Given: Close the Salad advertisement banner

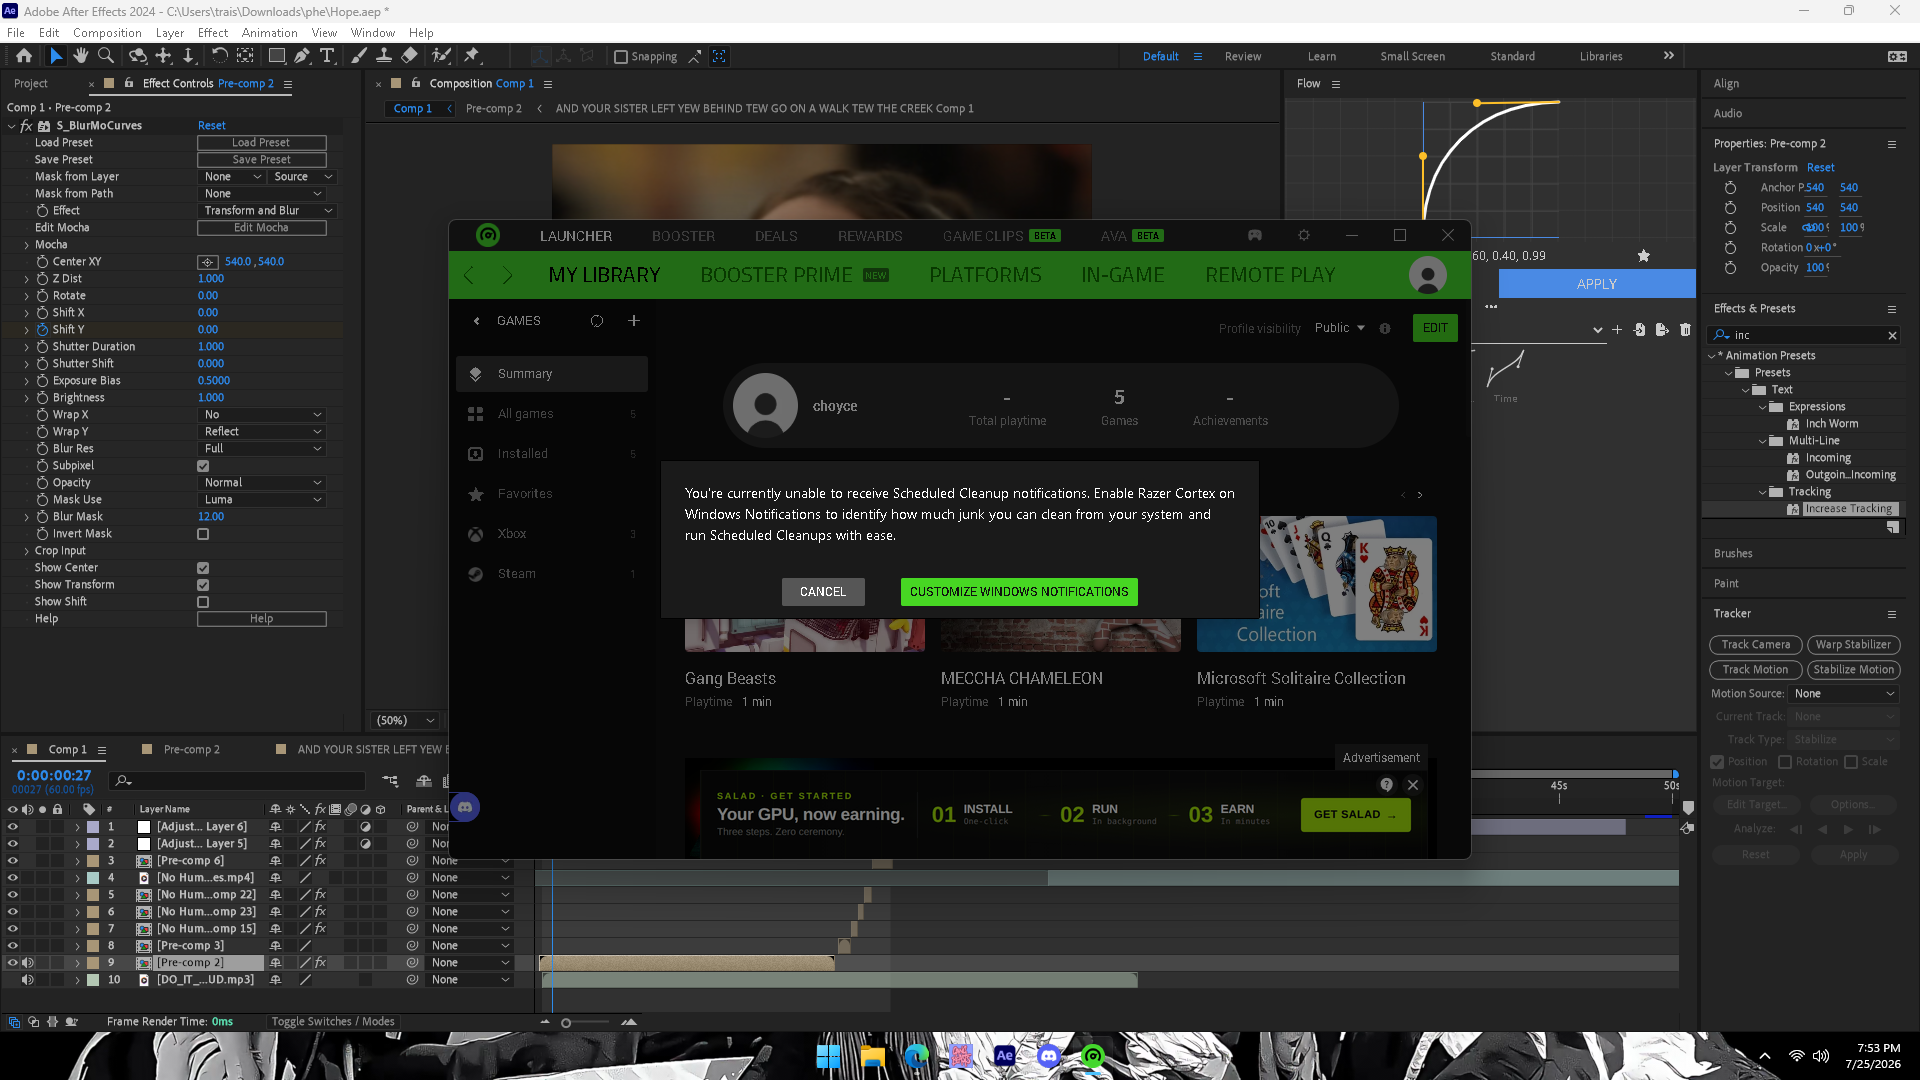Looking at the screenshot, I should pos(1413,785).
